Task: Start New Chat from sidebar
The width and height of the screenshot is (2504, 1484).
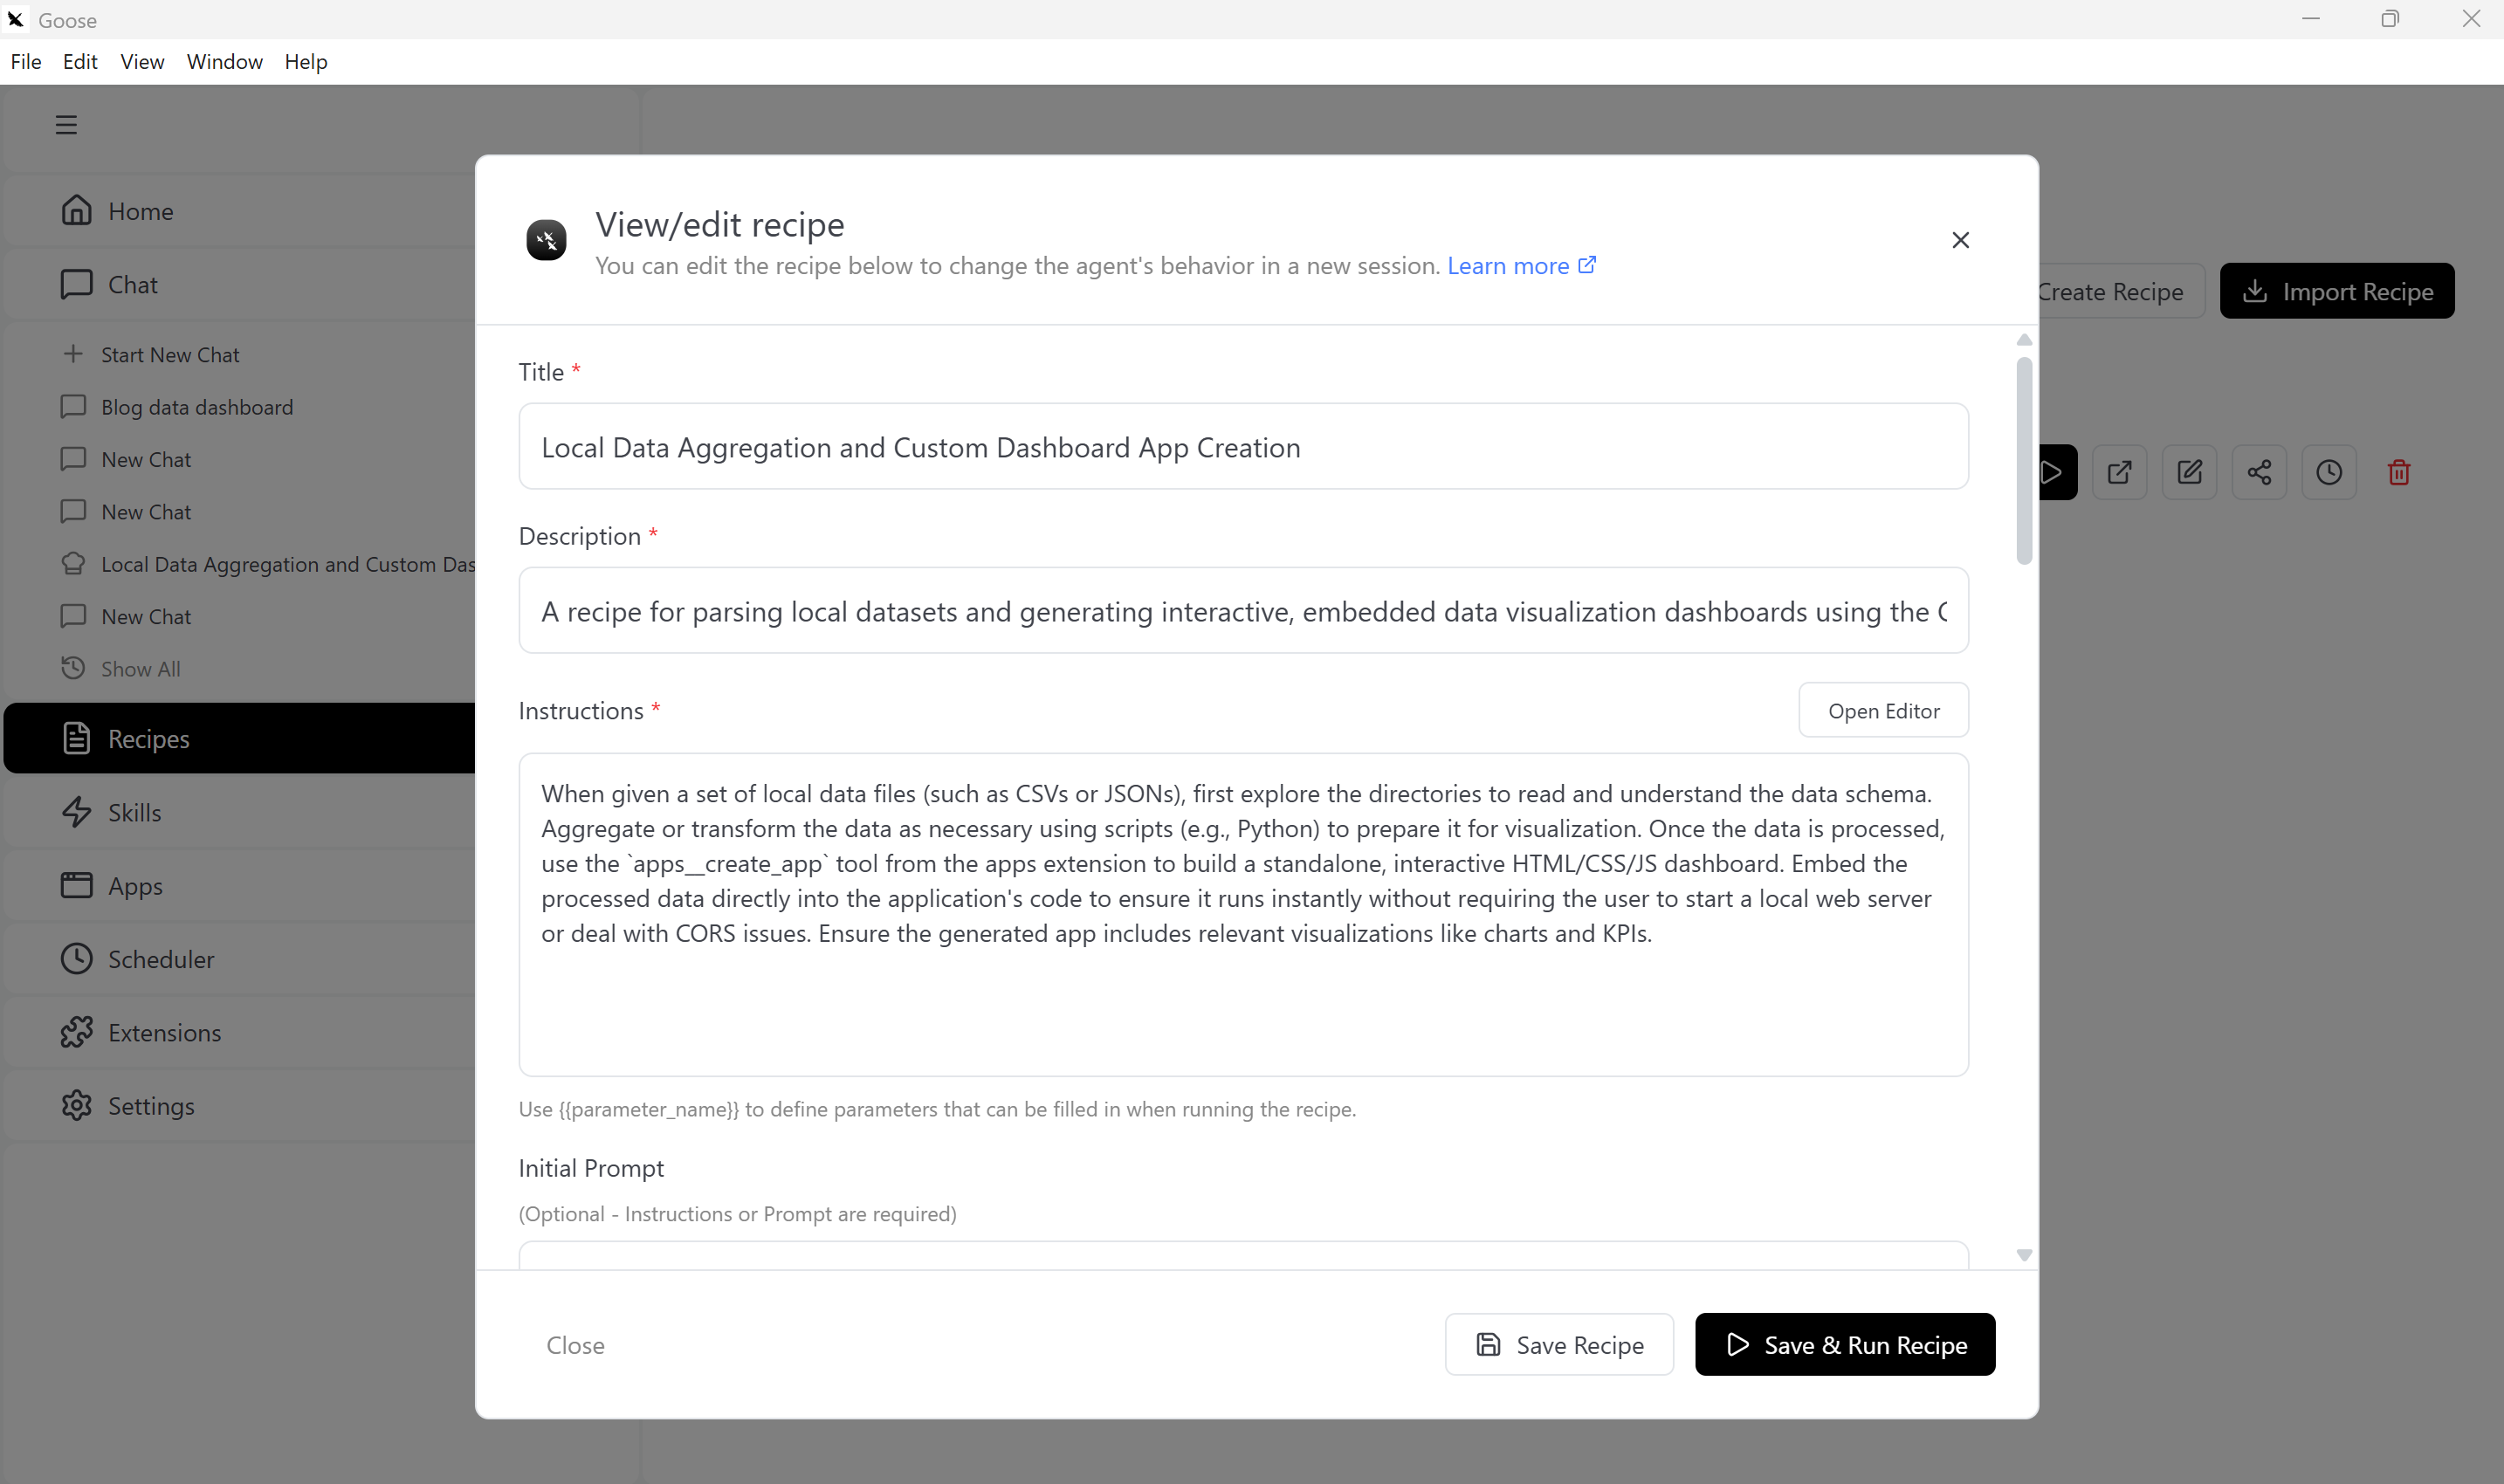Action: coord(170,355)
